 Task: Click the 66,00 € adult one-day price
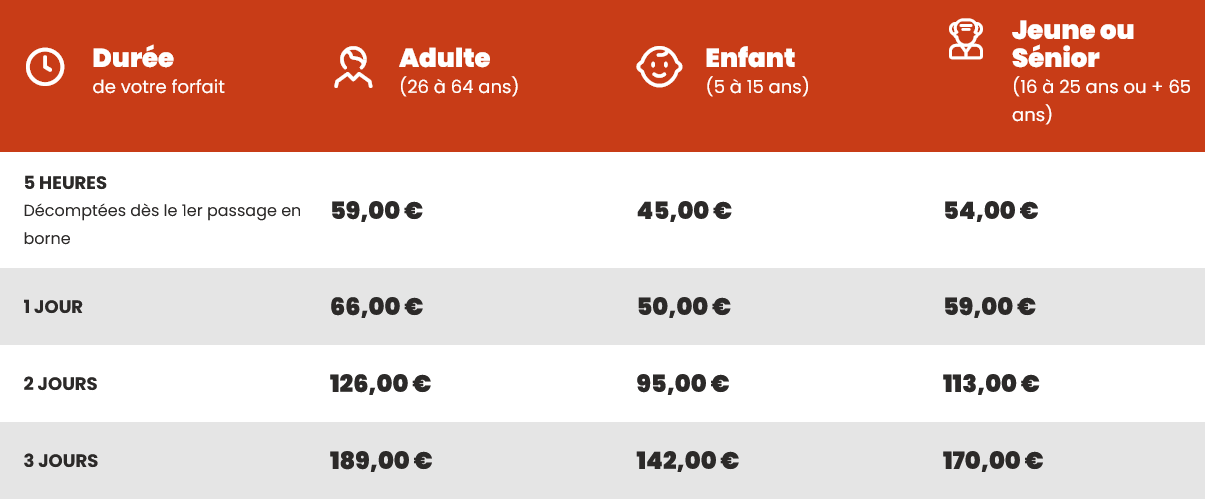coord(377,307)
